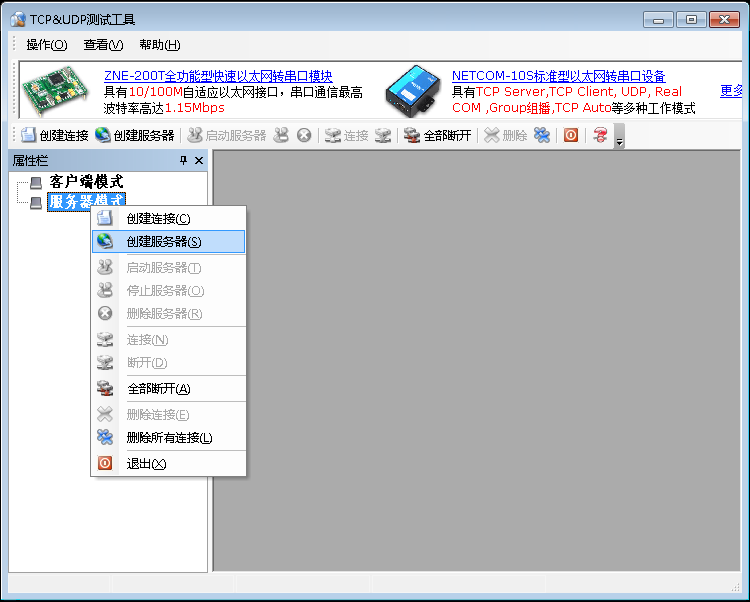Click the 创建连接 toolbar button
Image resolution: width=750 pixels, height=602 pixels.
pyautogui.click(x=54, y=135)
